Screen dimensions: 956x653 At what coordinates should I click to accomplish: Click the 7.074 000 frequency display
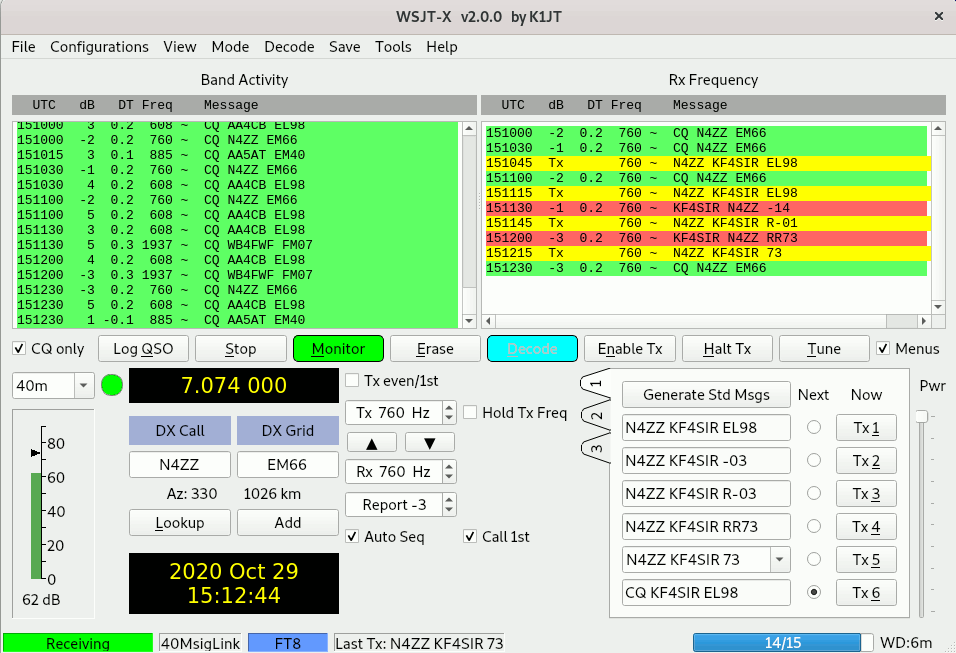[234, 385]
